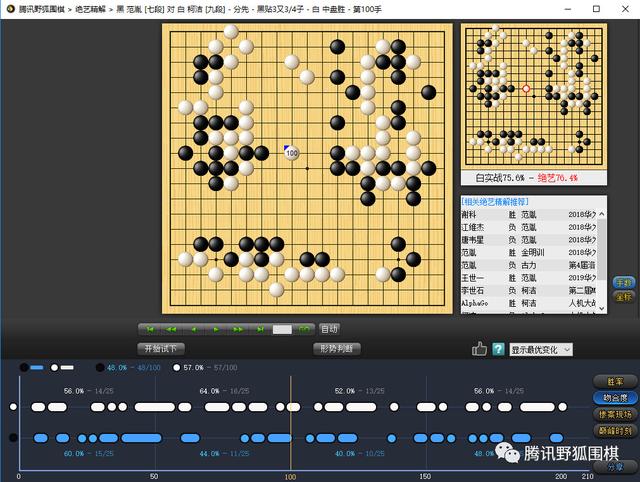The height and width of the screenshot is (482, 640).
Task: Click the Fox Weiqi app icon in title bar
Action: [x=10, y=9]
